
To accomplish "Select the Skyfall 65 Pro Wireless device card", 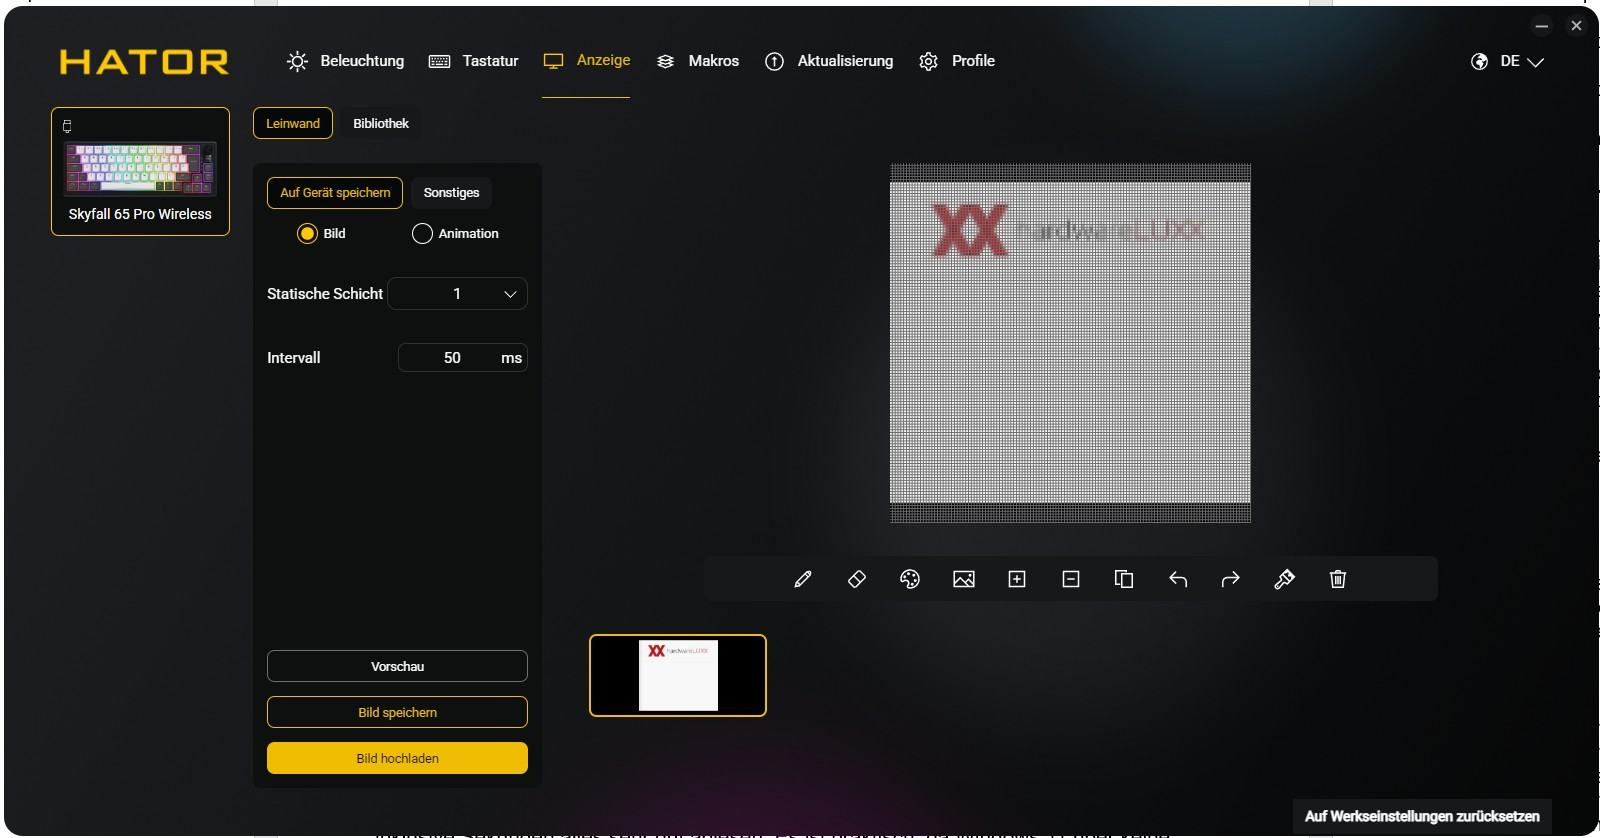I will click(x=140, y=171).
